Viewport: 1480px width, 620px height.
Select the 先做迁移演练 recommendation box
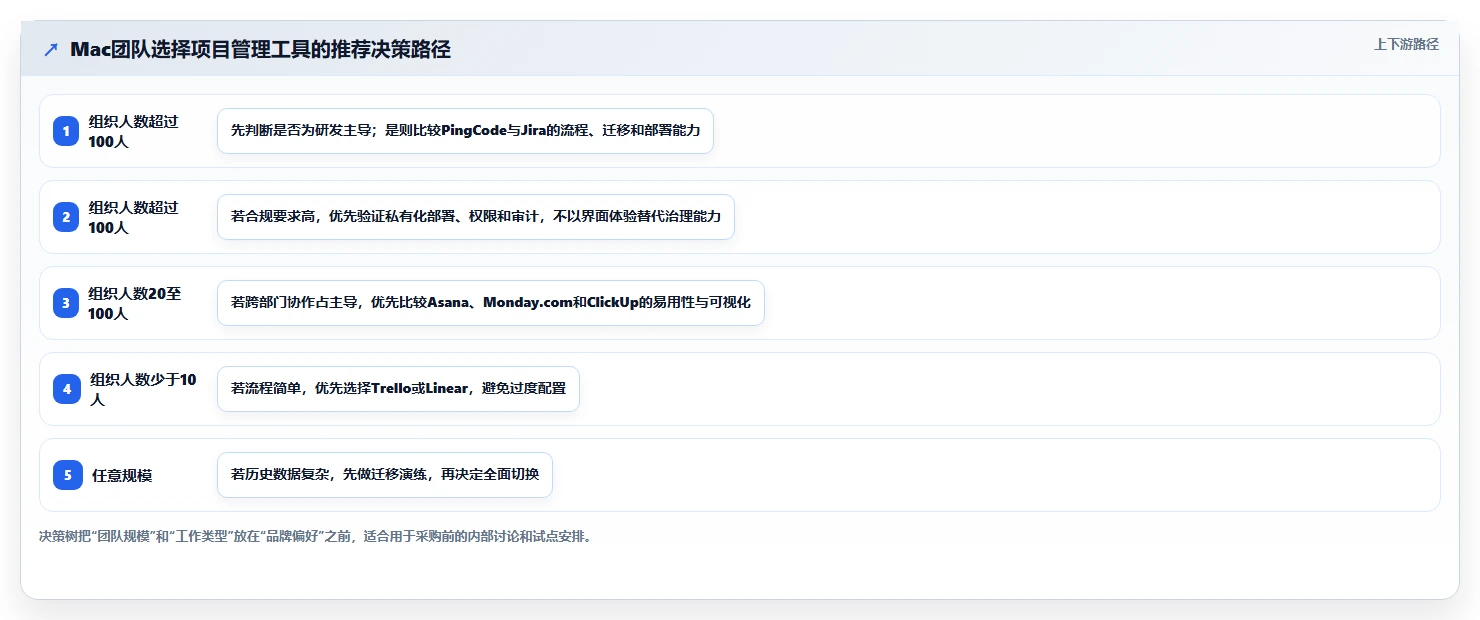(x=385, y=475)
